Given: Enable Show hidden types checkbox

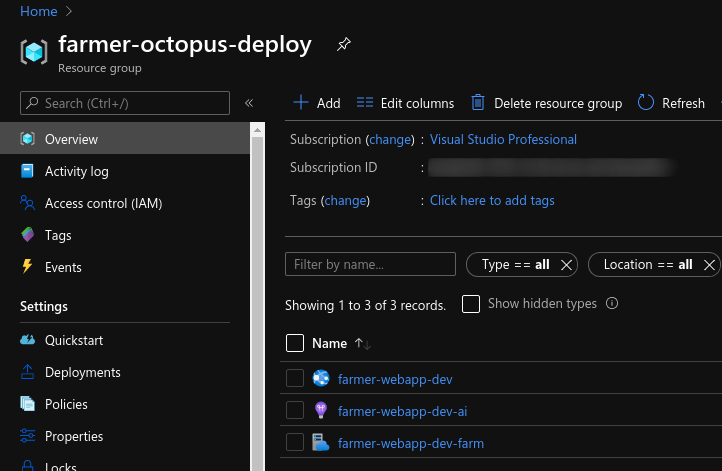Looking at the screenshot, I should 471,304.
